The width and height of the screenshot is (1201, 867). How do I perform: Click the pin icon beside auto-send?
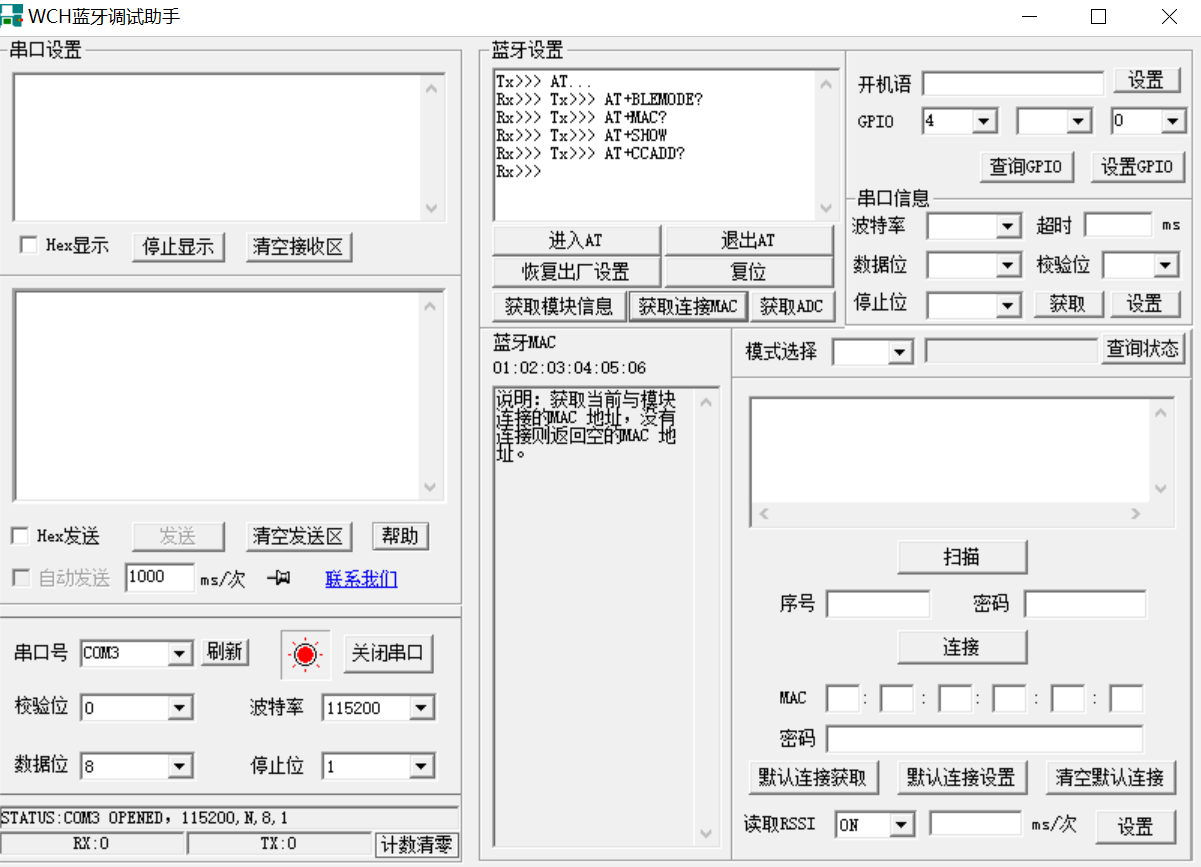[x=279, y=577]
